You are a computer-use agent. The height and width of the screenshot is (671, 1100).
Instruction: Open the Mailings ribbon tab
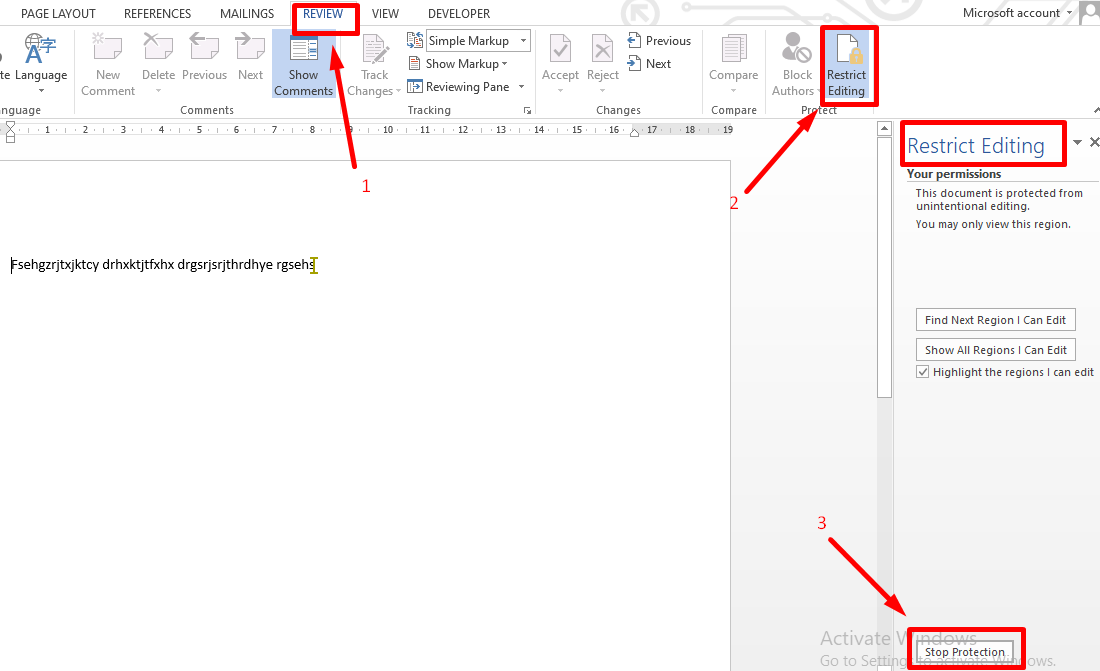click(x=246, y=13)
